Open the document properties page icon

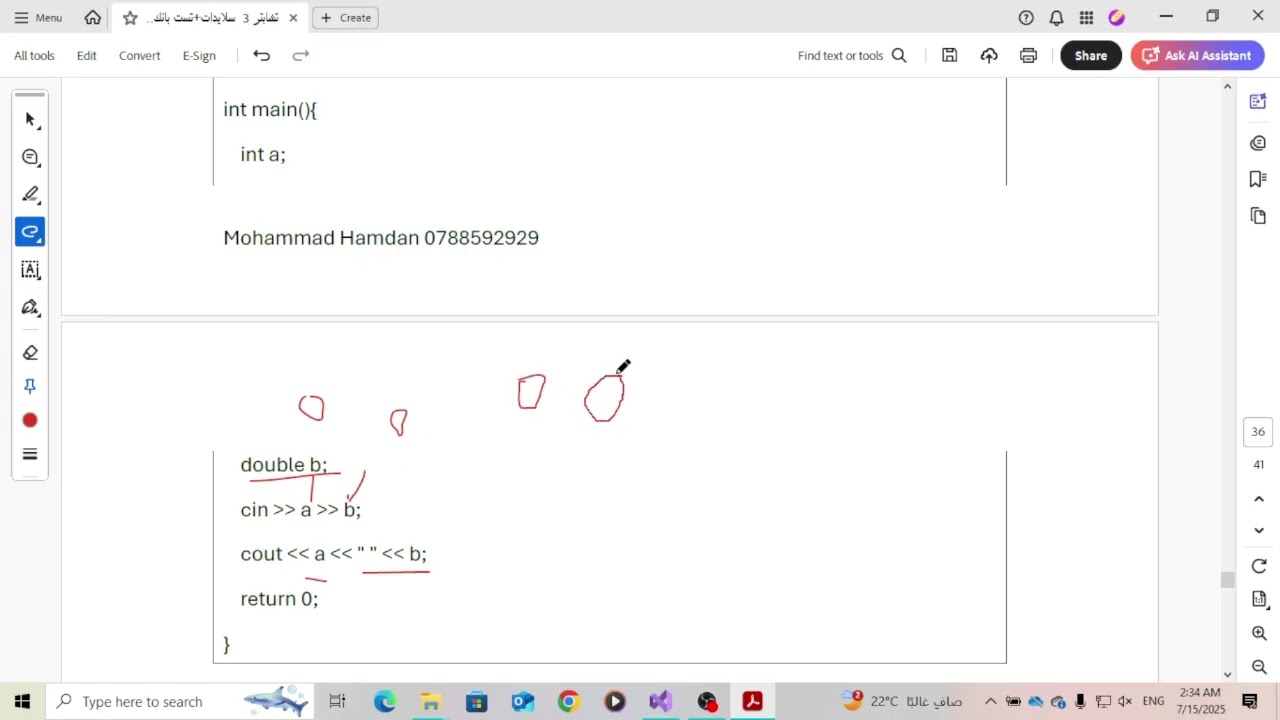tap(1259, 599)
